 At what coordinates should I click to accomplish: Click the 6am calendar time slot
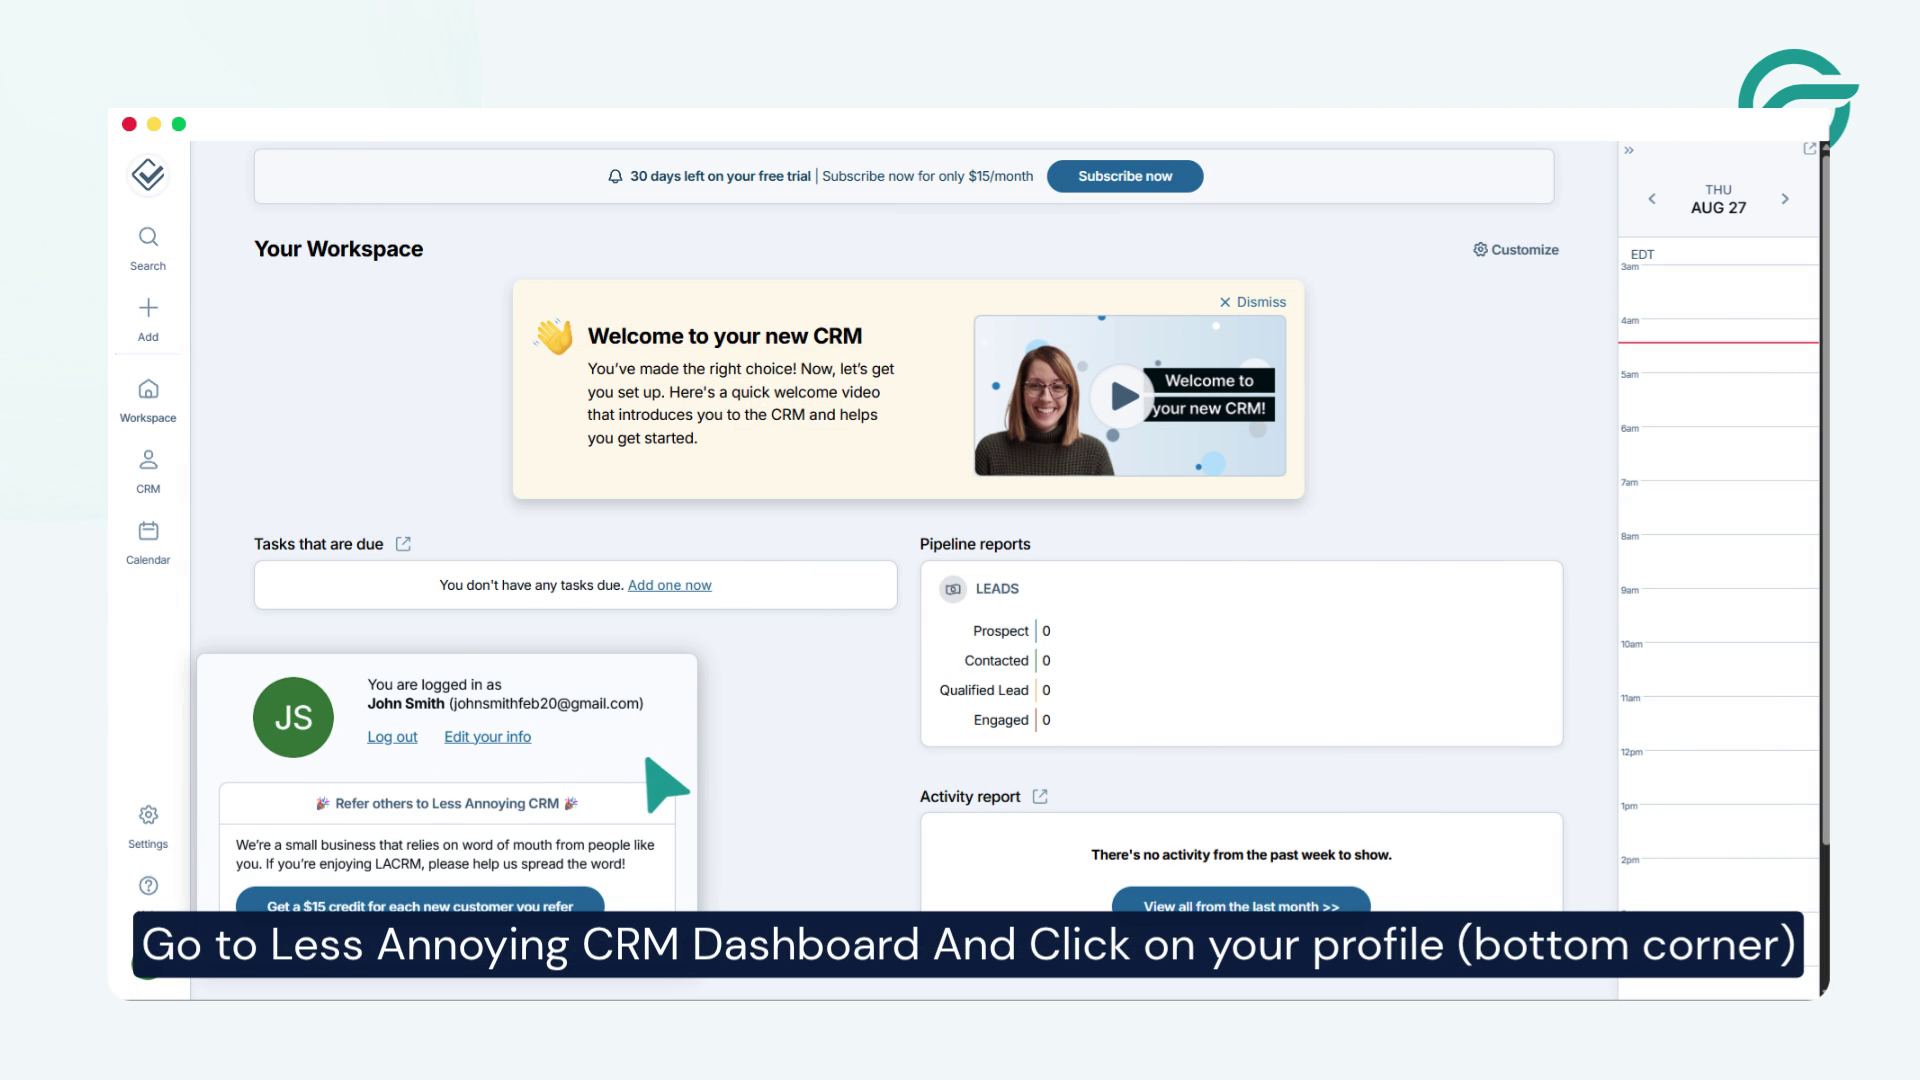pyautogui.click(x=1718, y=453)
